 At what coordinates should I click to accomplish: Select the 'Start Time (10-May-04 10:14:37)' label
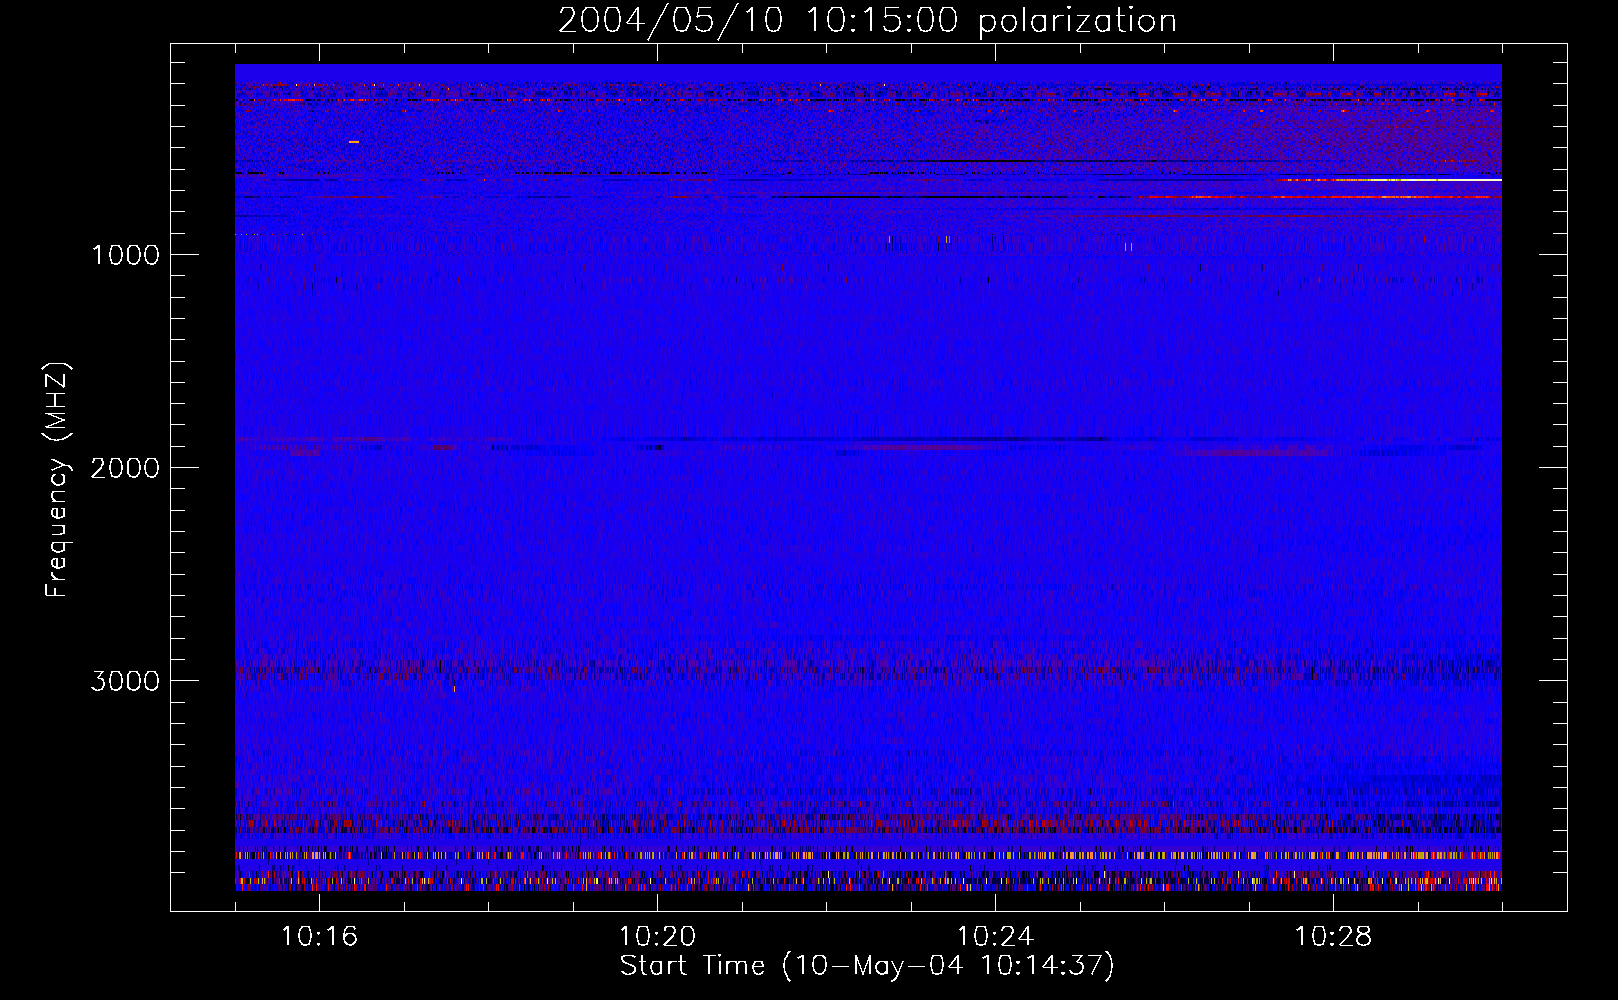point(867,966)
